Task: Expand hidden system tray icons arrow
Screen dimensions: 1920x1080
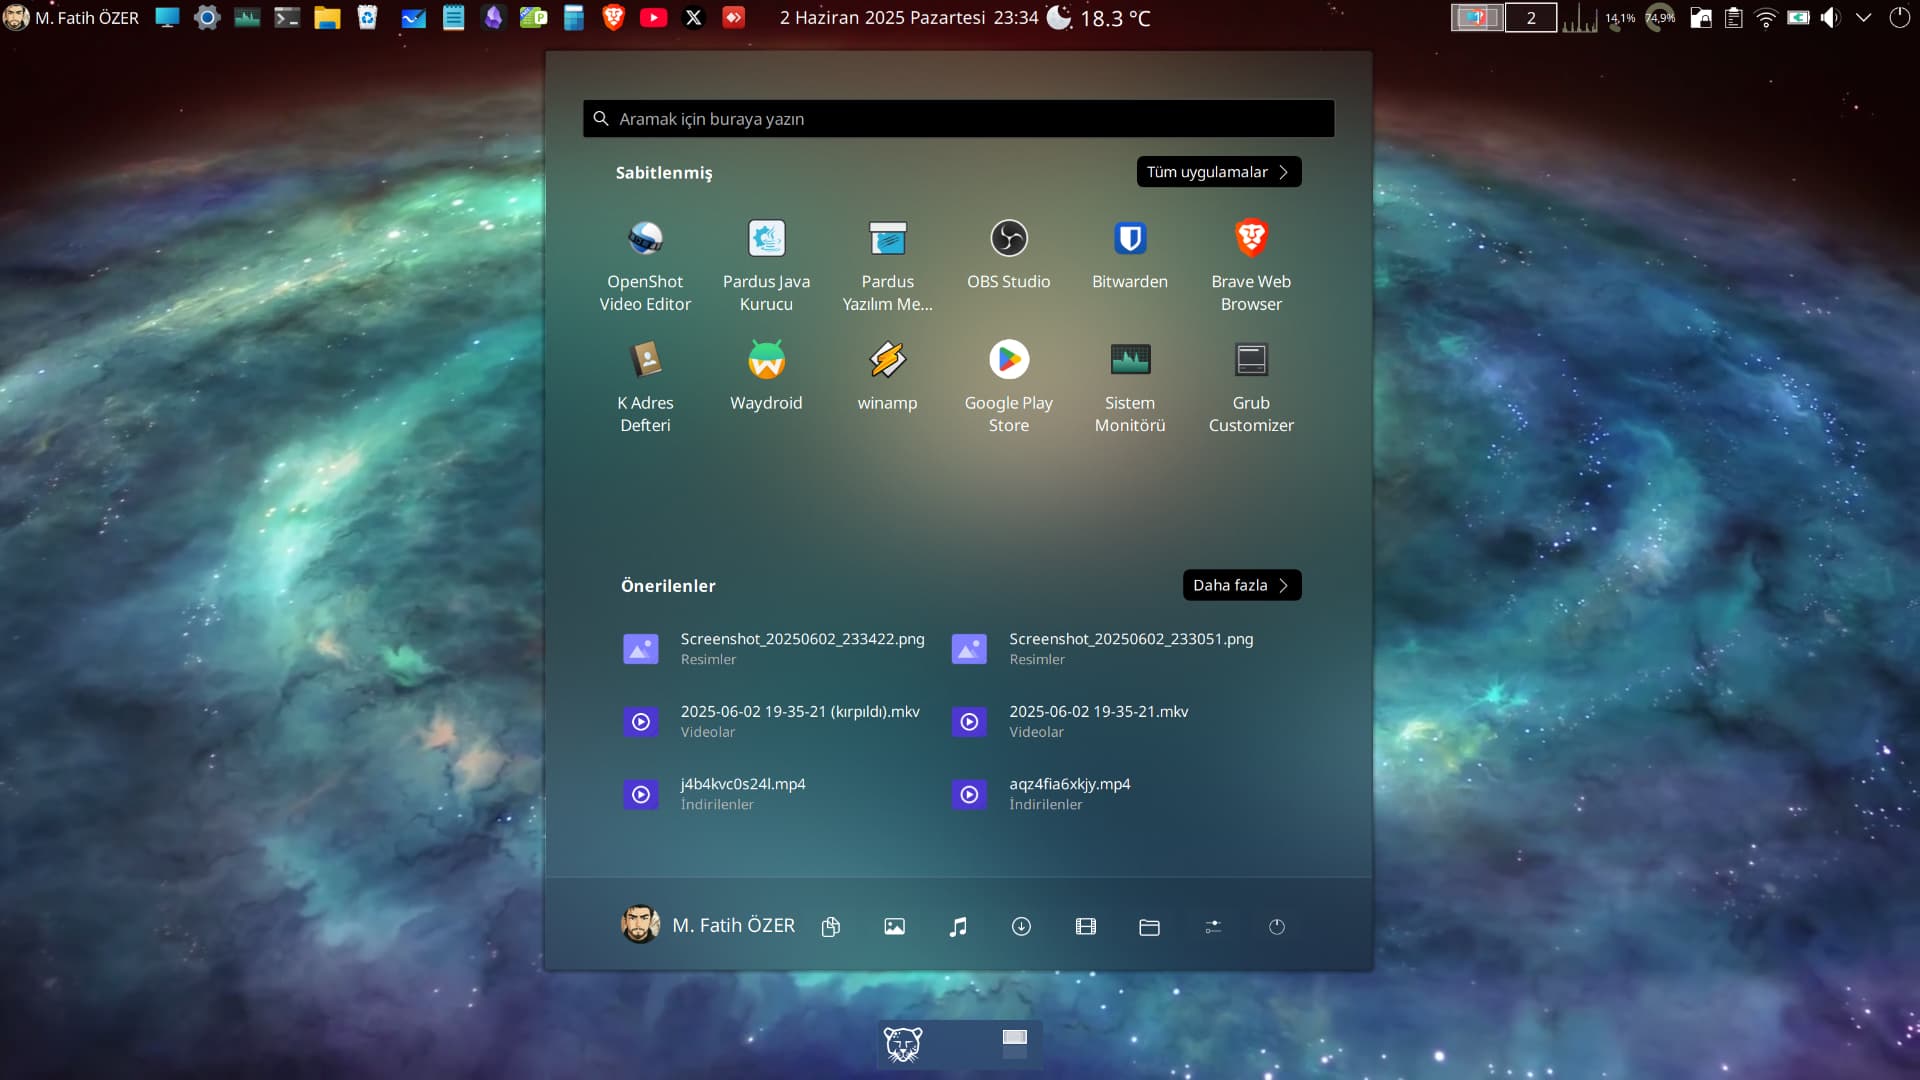Action: (1863, 18)
